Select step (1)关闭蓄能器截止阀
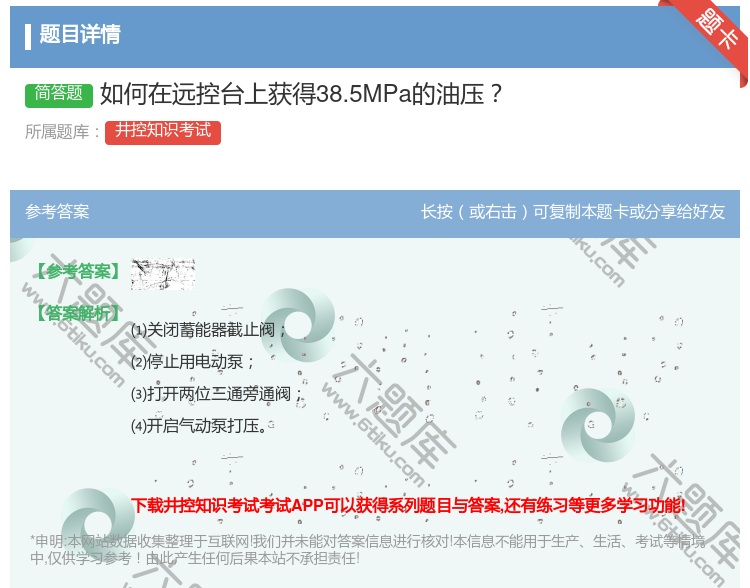The width and height of the screenshot is (750, 588). point(209,330)
